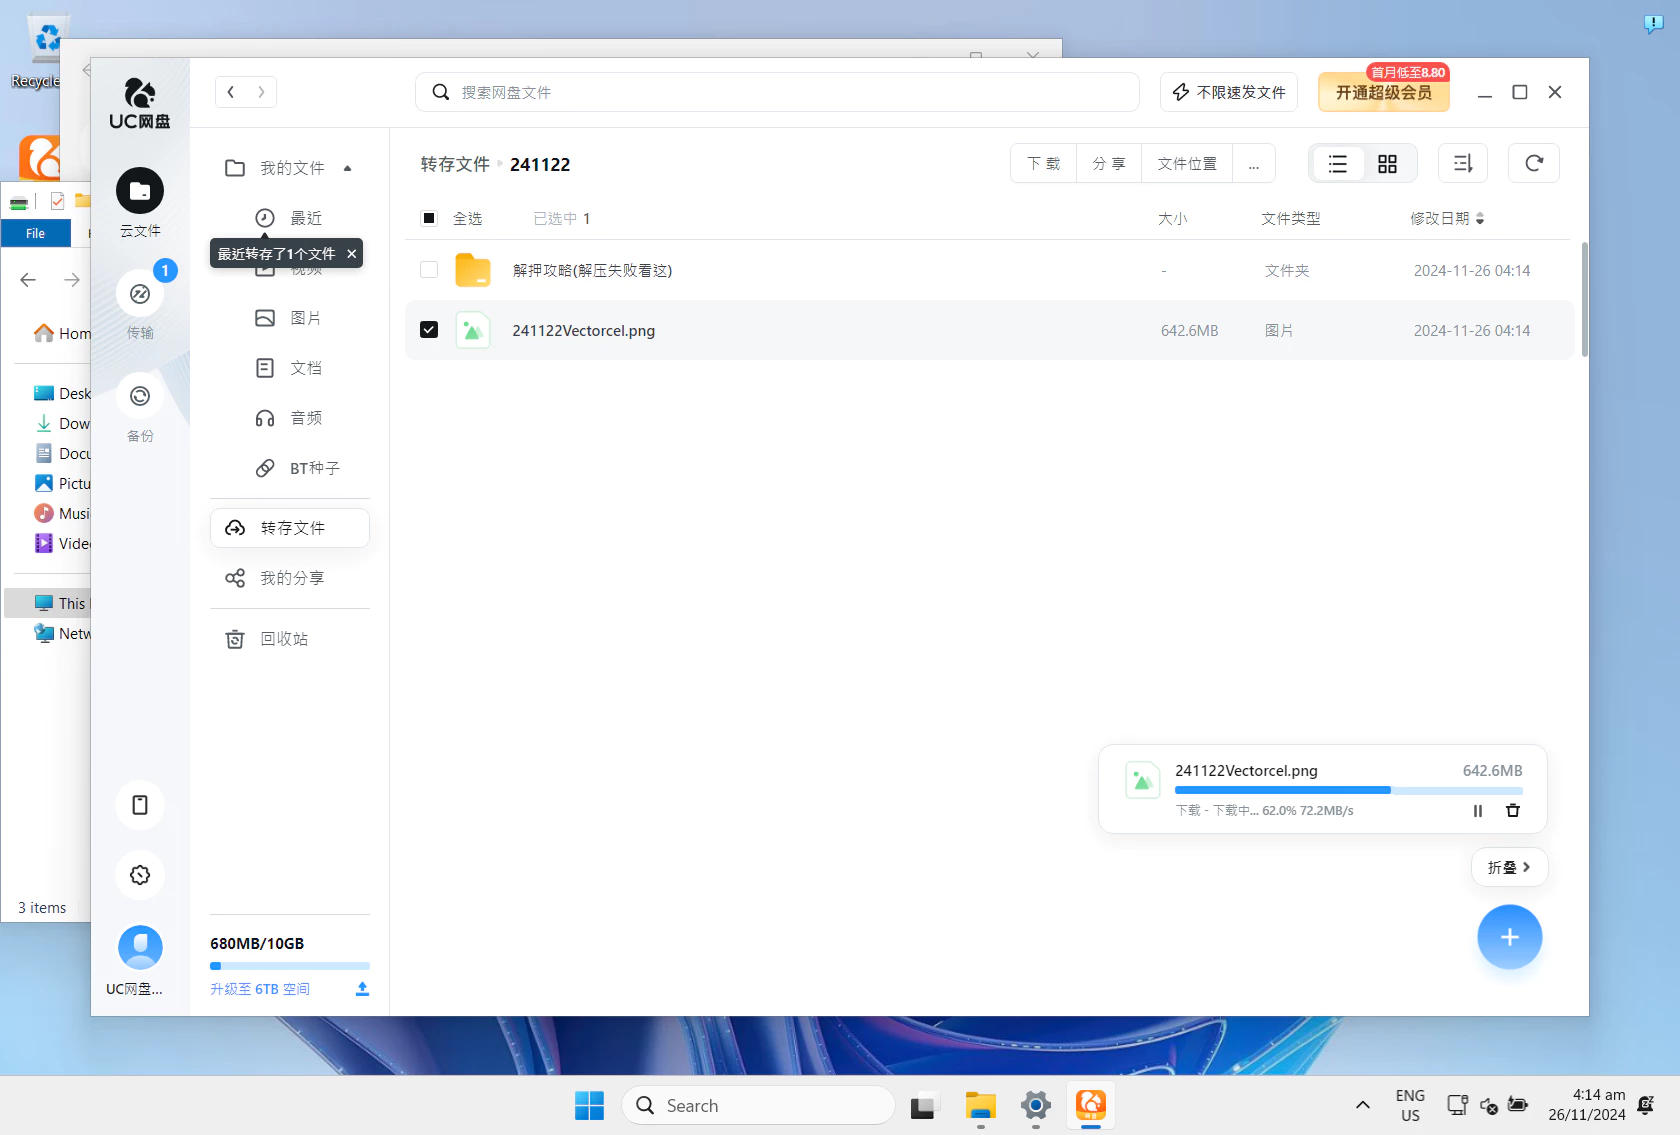This screenshot has height=1135, width=1680.
Task: Open UC网盘 icon in taskbar
Action: 1091,1106
